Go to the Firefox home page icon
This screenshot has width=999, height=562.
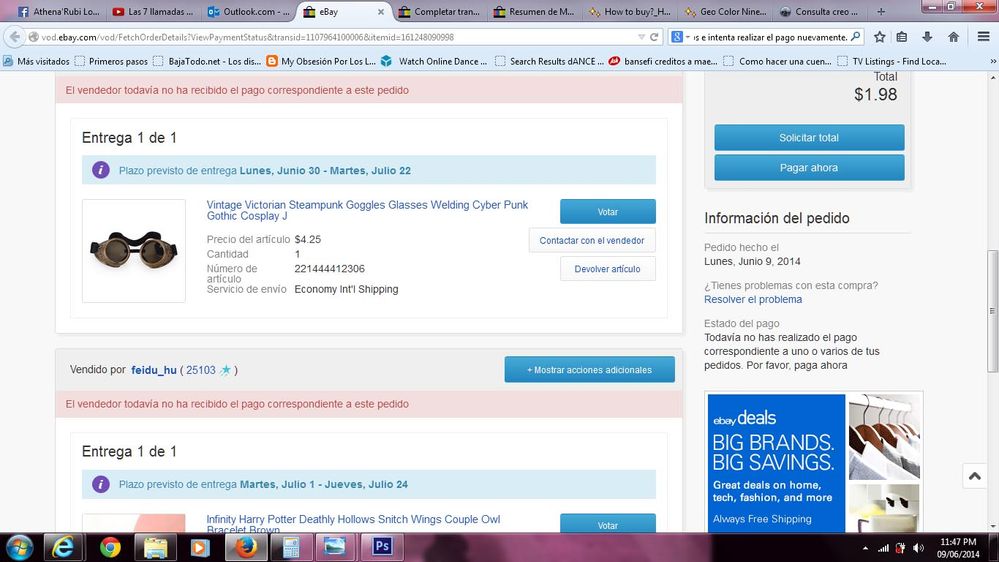click(x=953, y=37)
